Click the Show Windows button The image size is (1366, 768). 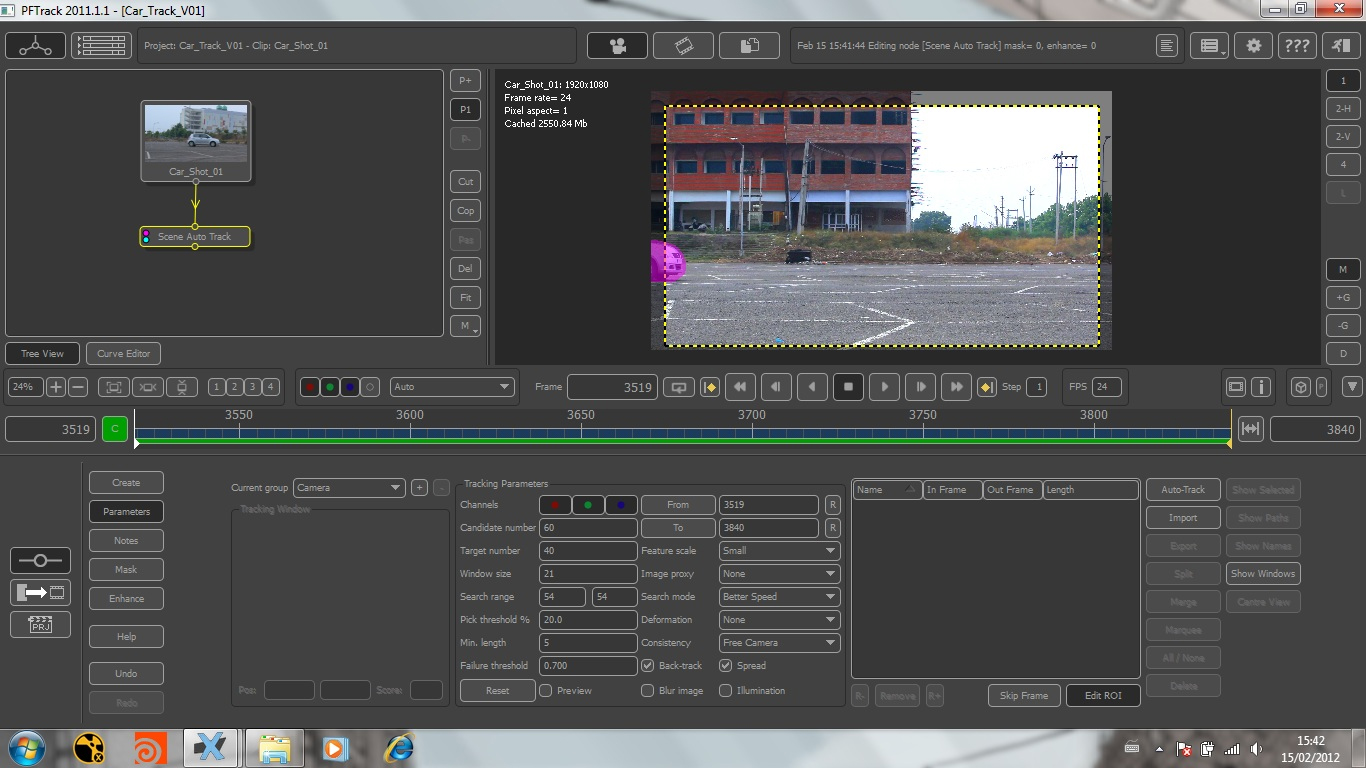point(1263,574)
